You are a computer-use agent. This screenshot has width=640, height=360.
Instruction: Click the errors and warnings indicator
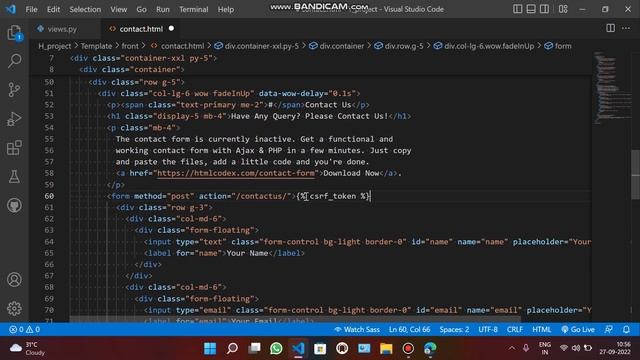(24, 329)
